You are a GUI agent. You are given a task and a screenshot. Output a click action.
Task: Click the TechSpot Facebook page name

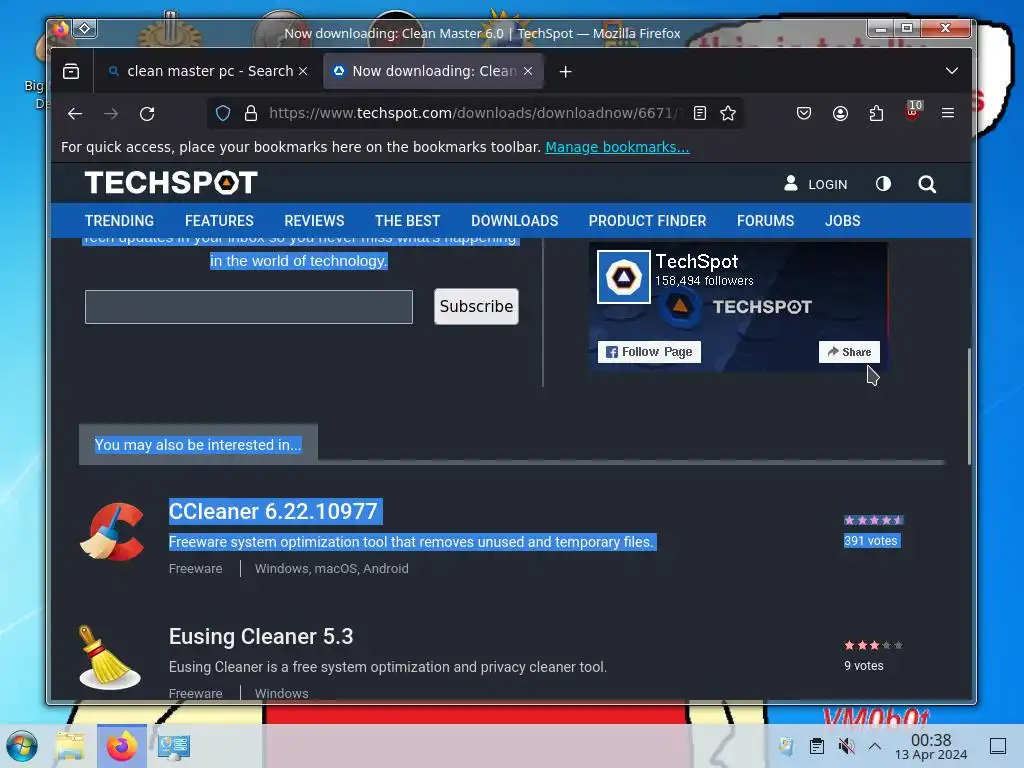[697, 261]
